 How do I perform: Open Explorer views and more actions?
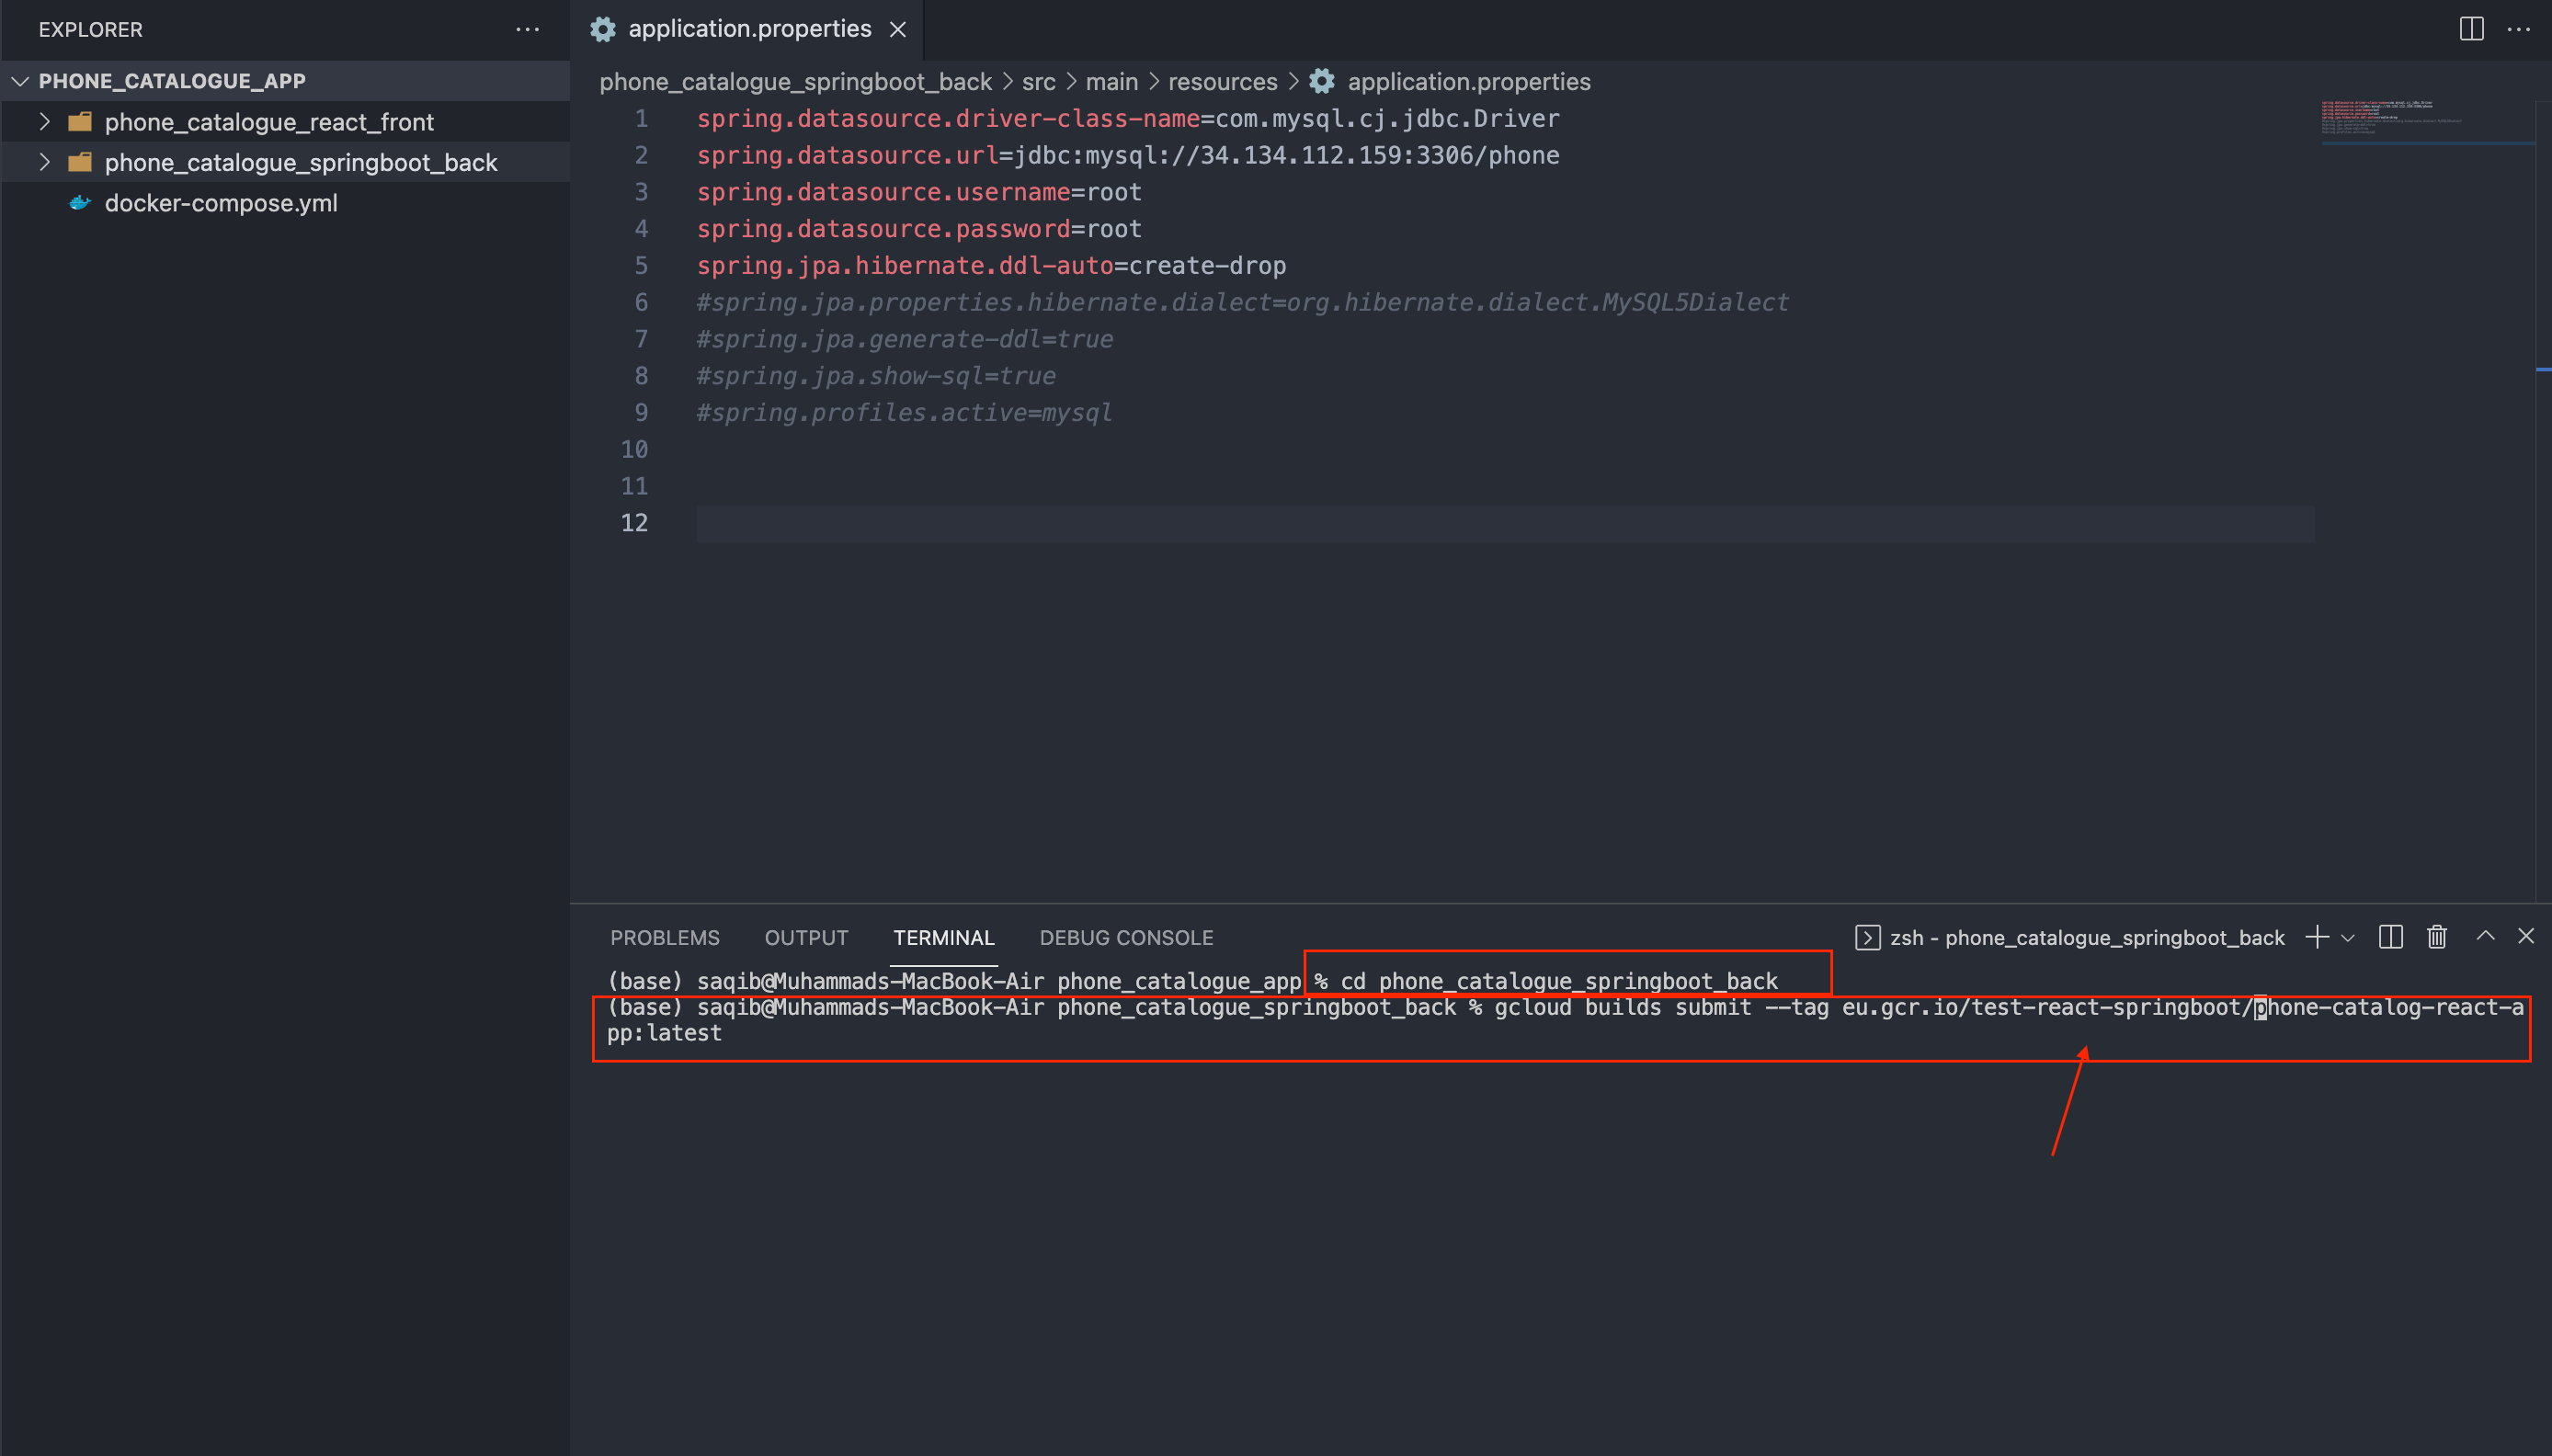pos(527,29)
